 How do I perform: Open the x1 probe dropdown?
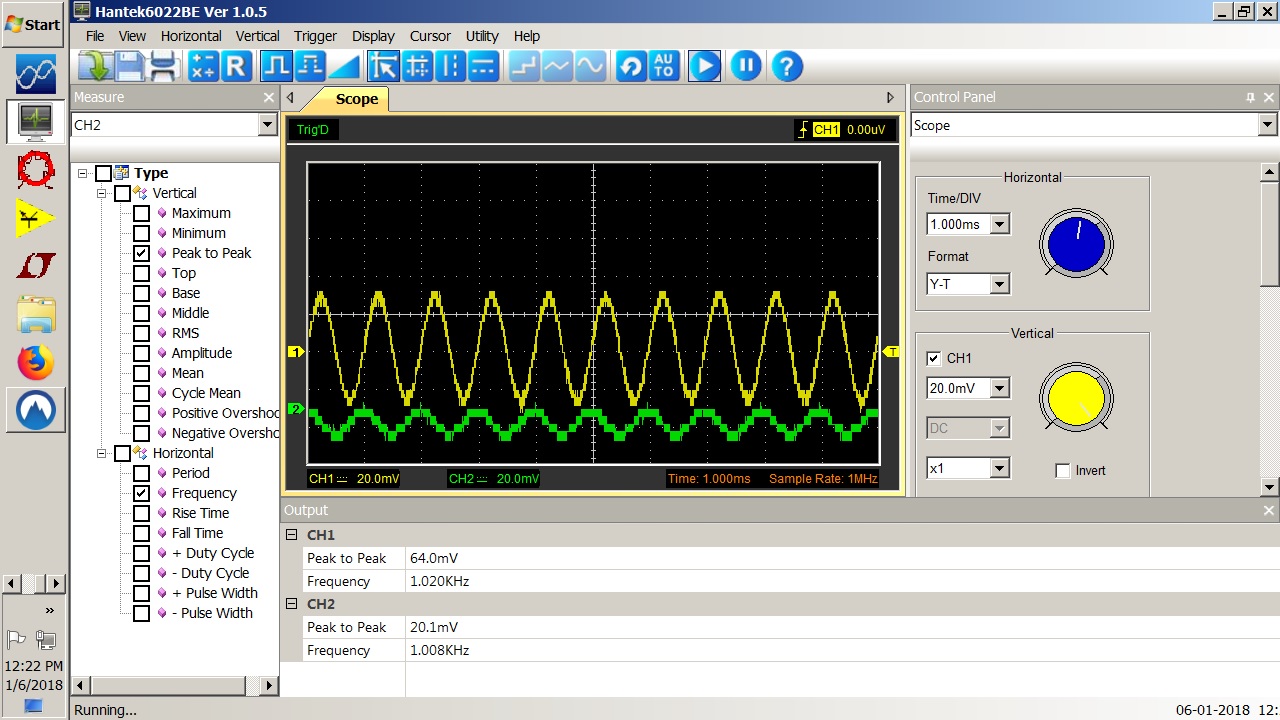click(999, 468)
